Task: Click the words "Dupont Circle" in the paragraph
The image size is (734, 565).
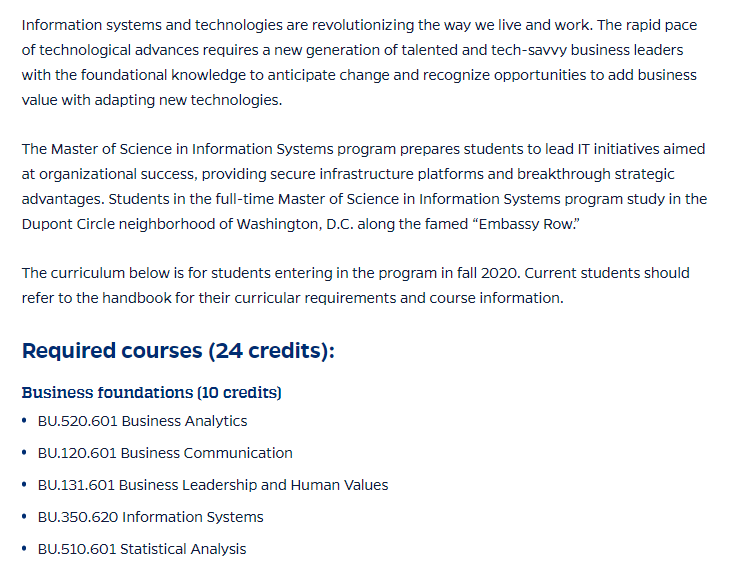Action: click(x=68, y=224)
